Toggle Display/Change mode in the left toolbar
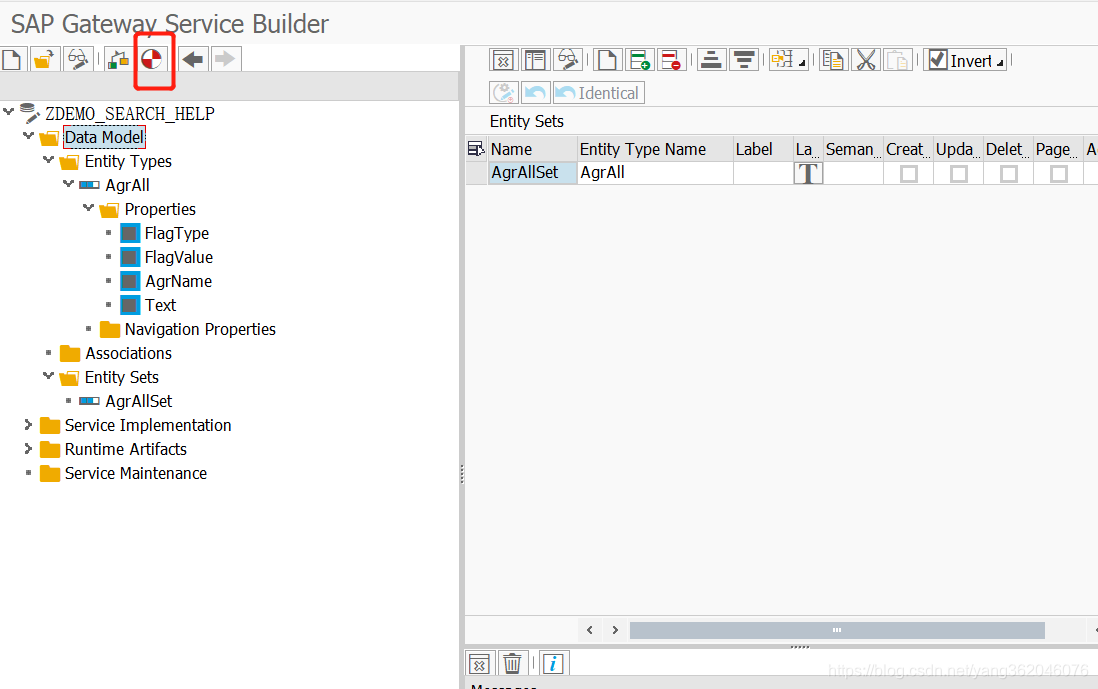Screen dimensions: 1098x689 pyautogui.click(x=78, y=60)
